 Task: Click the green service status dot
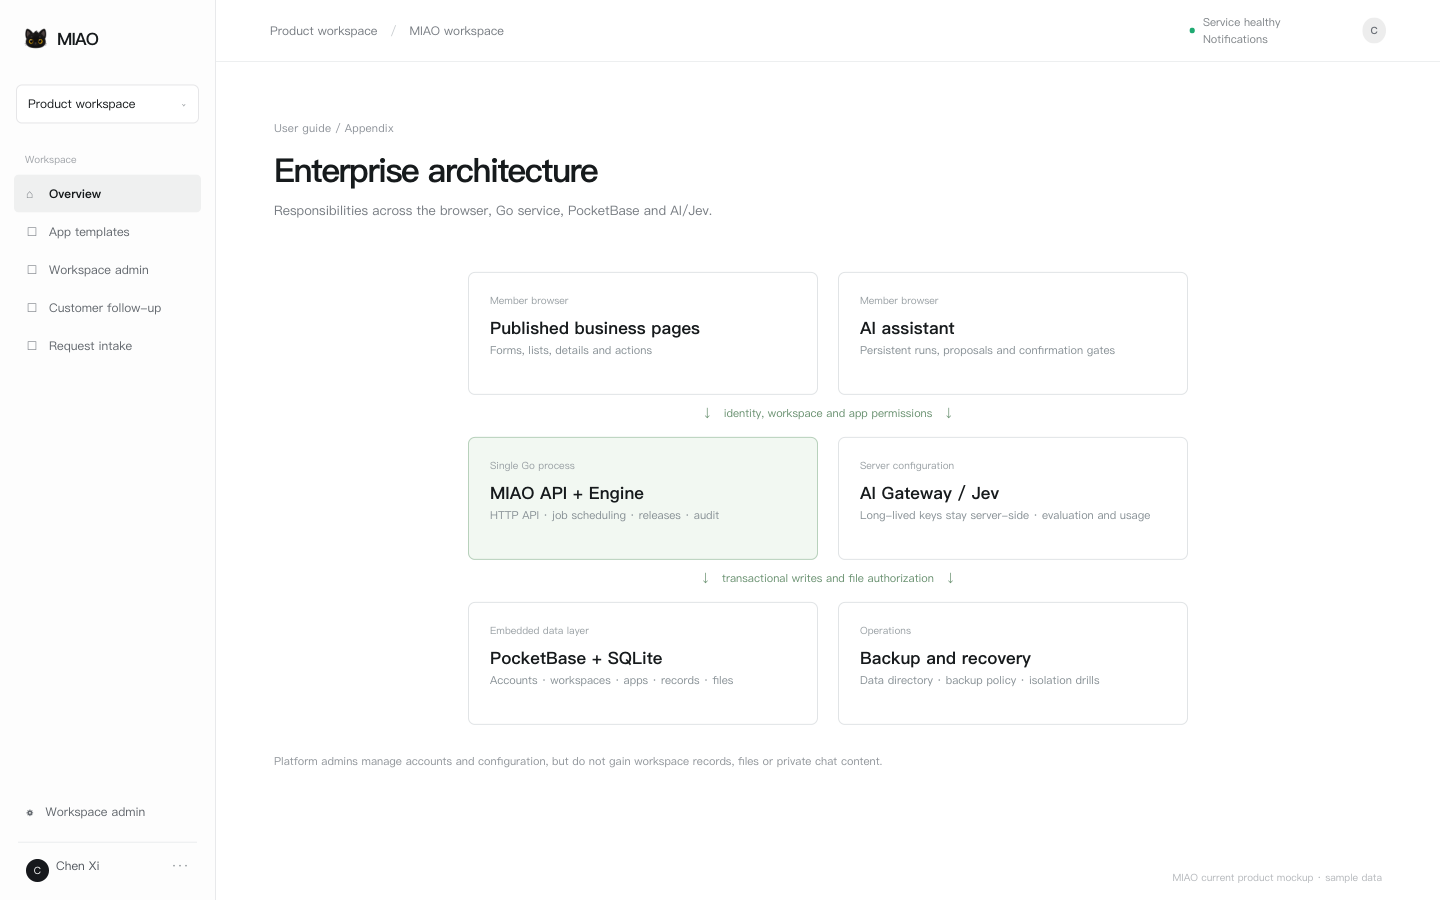pyautogui.click(x=1192, y=31)
